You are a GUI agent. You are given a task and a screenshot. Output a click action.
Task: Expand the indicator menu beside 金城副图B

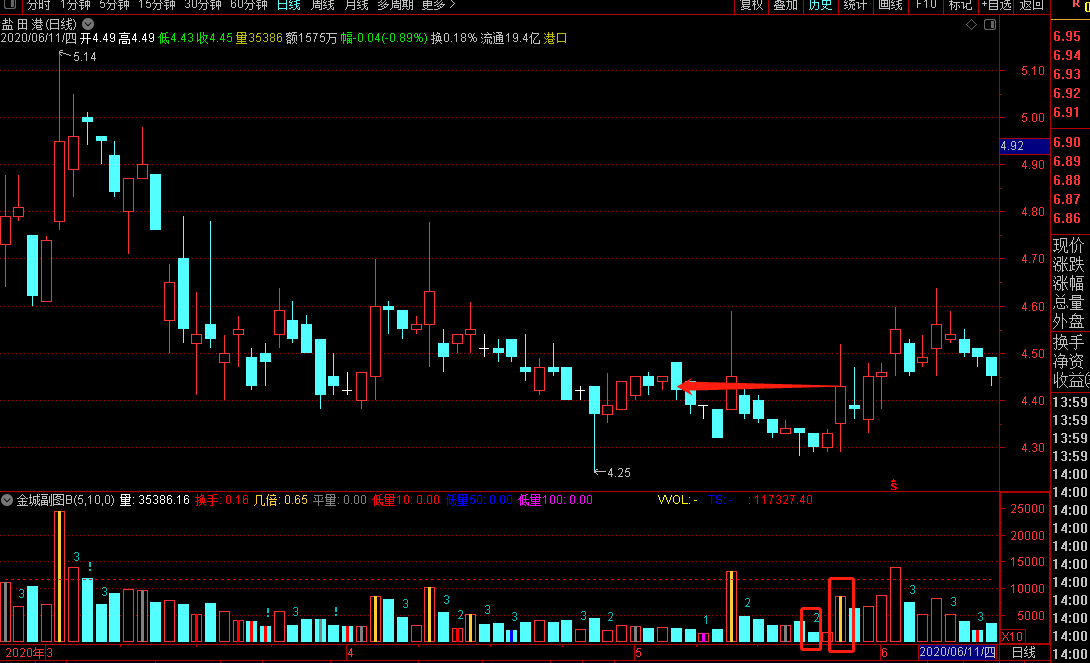(x=7, y=500)
